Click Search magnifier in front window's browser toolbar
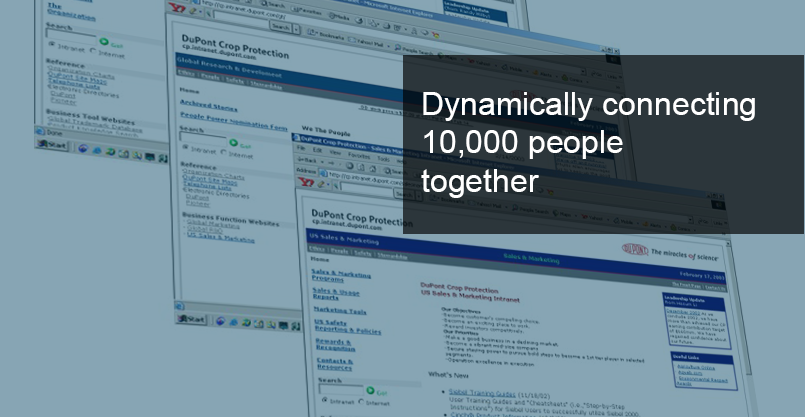The image size is (805, 417). (387, 170)
